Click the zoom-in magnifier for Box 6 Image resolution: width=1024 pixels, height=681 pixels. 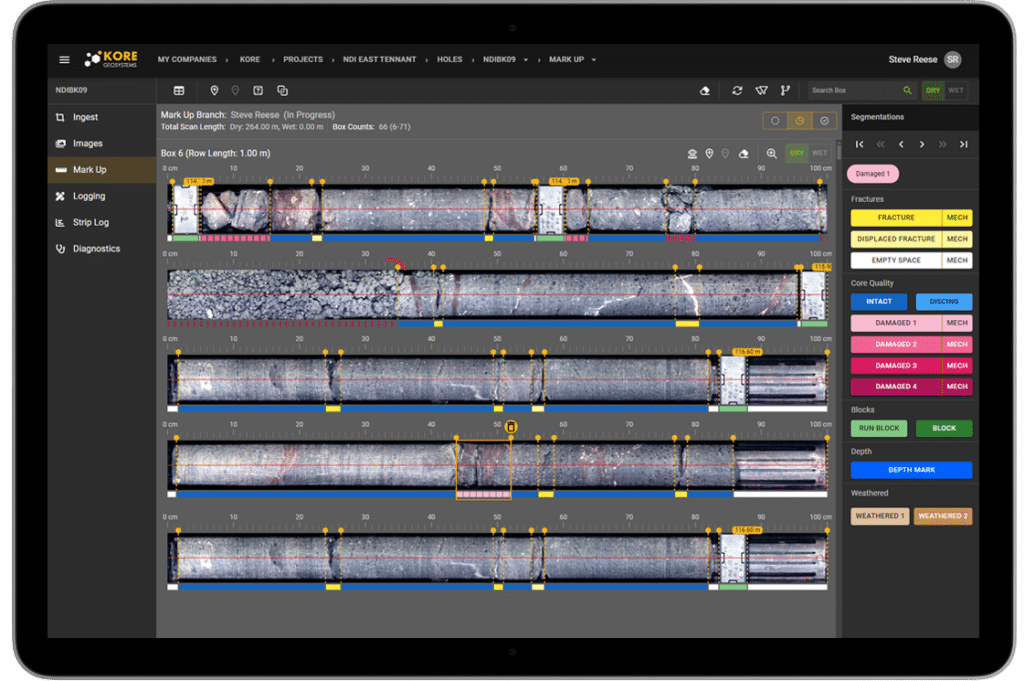[771, 154]
